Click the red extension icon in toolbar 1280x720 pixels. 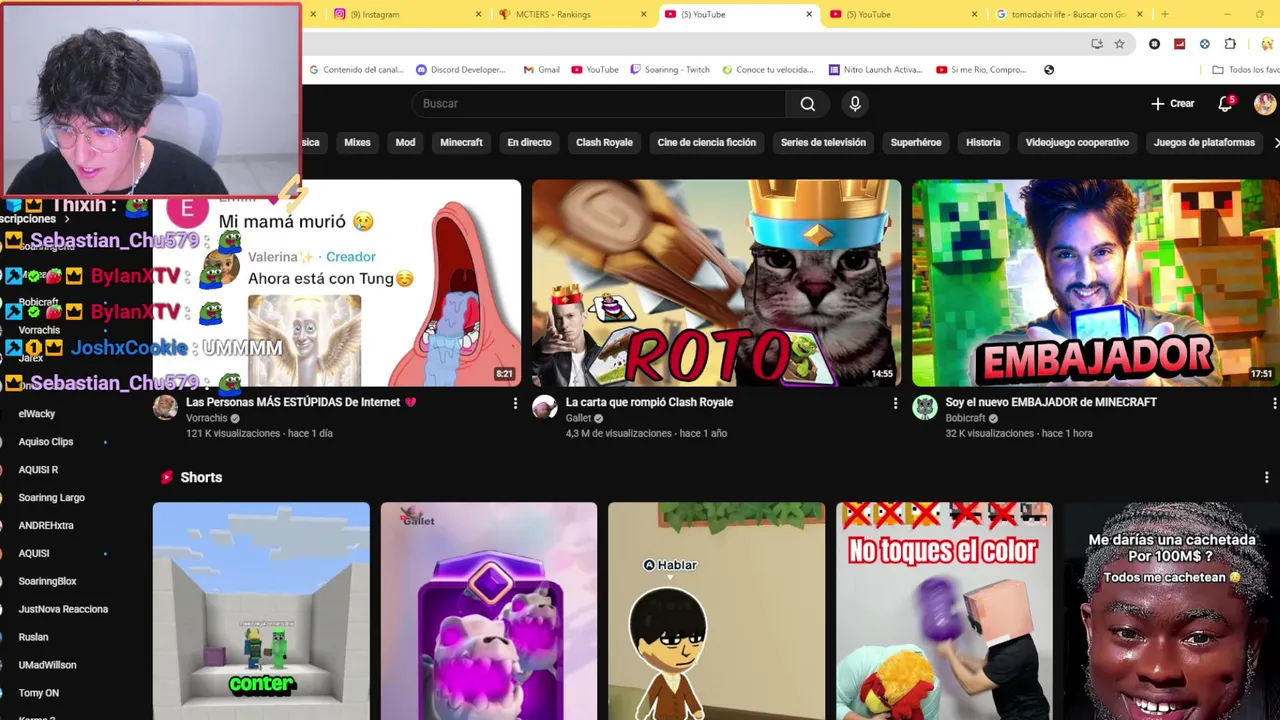1179,44
